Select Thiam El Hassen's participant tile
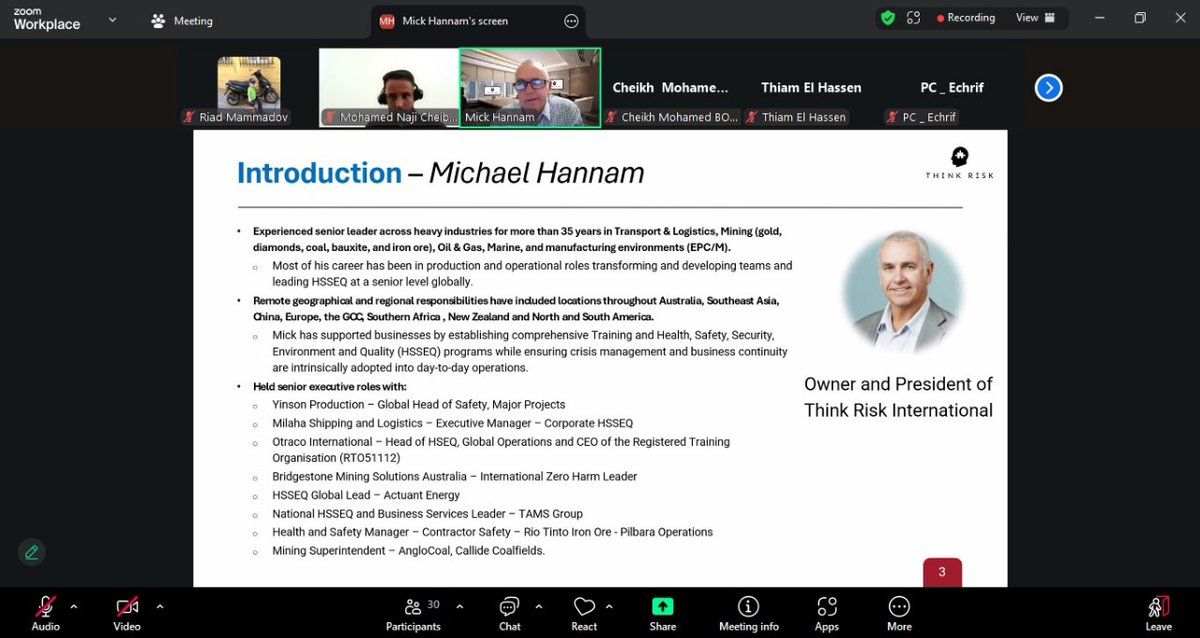The height and width of the screenshot is (638, 1200). 811,88
